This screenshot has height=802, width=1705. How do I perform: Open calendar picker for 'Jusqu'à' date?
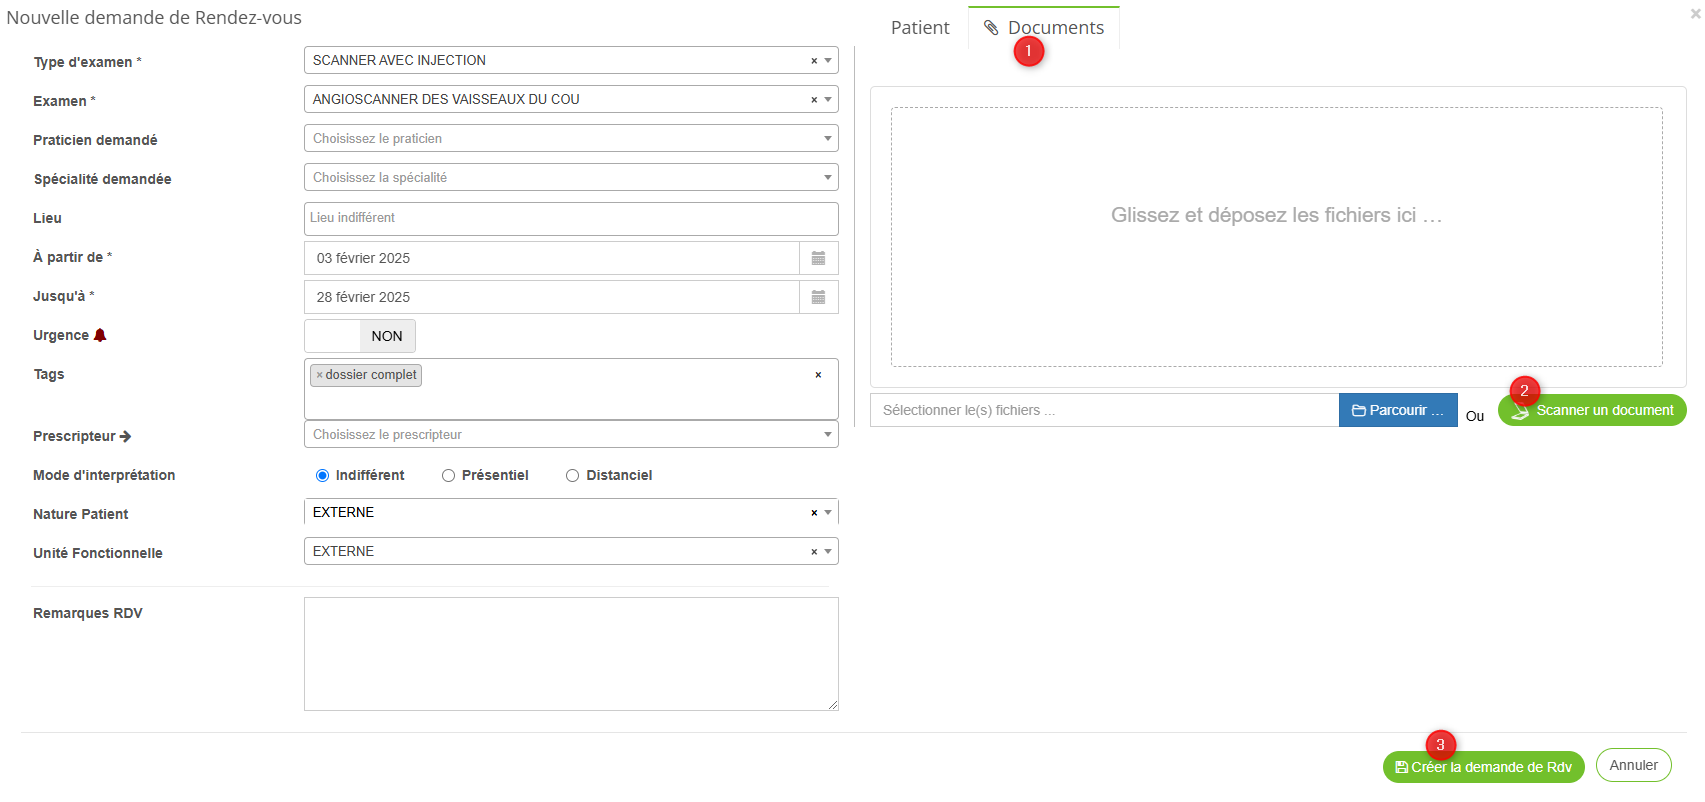point(818,297)
